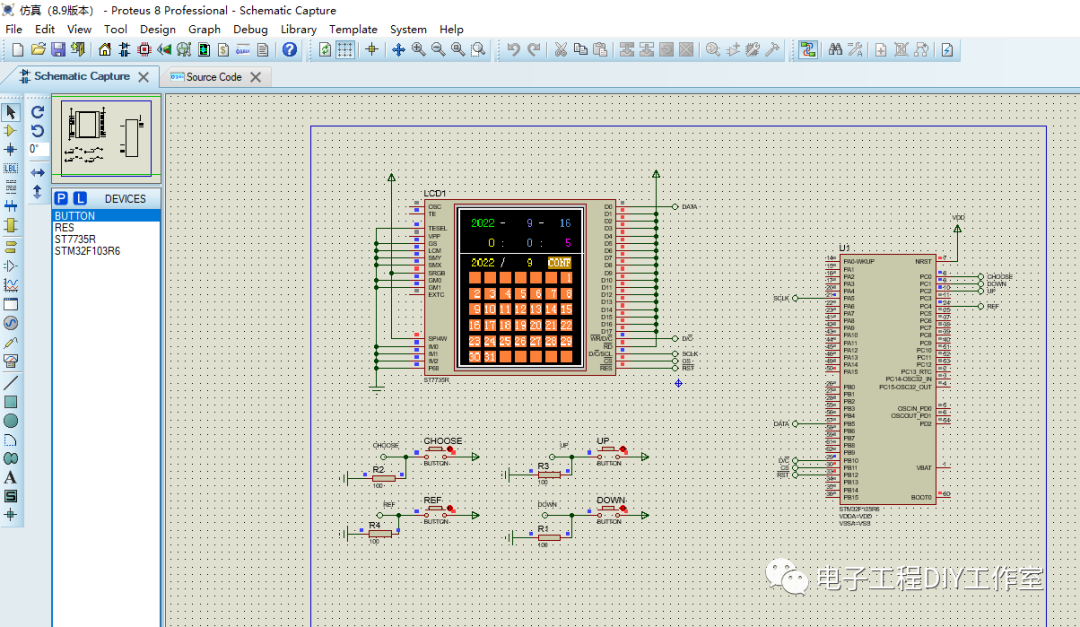The width and height of the screenshot is (1080, 627).
Task: Activate Graph Mode tool
Action: point(10,285)
